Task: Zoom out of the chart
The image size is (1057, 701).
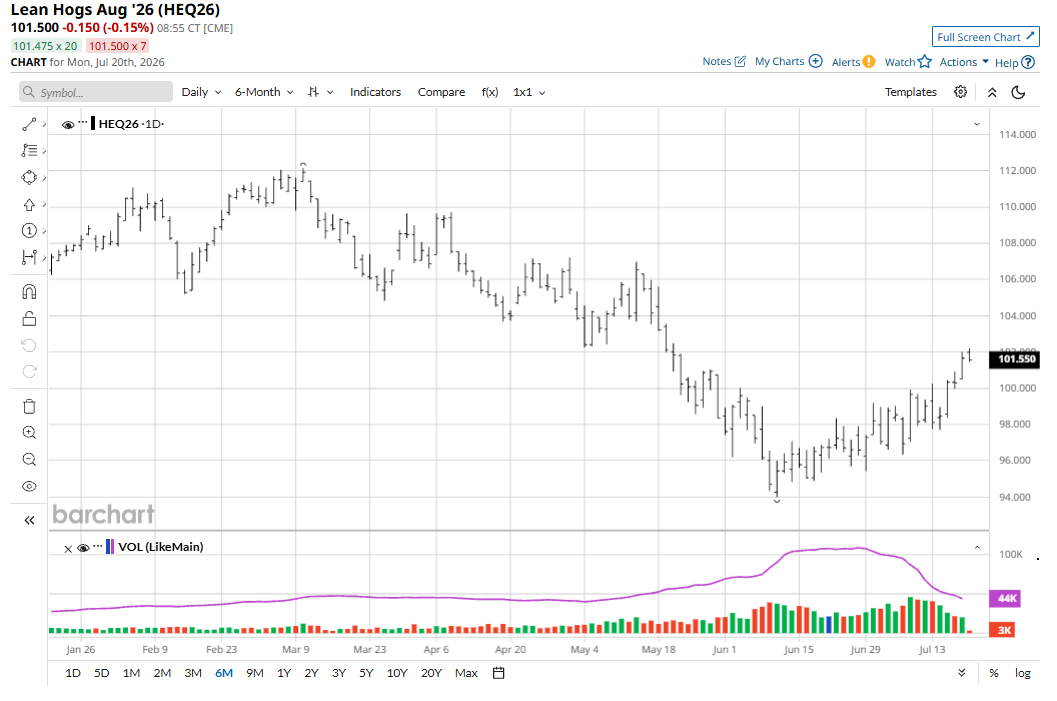Action: [29, 460]
